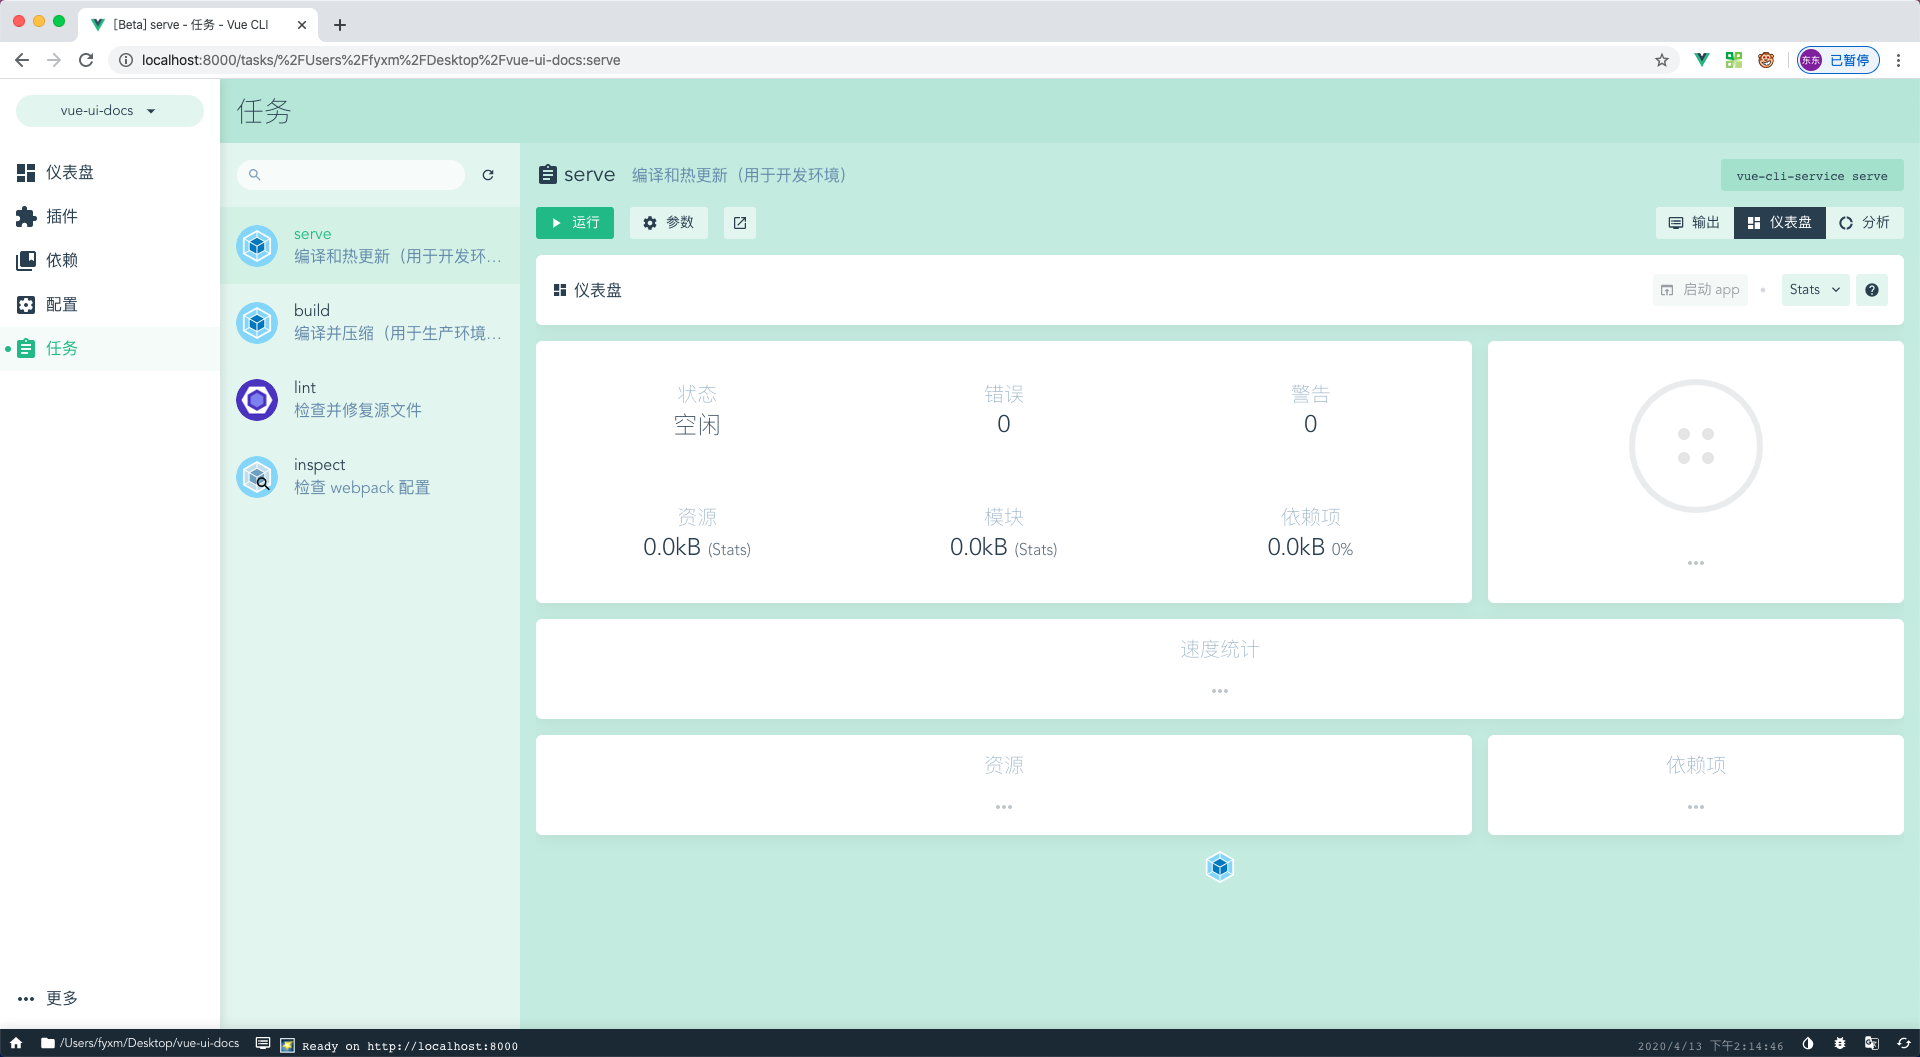Switch to 分析 analyzer tab

pyautogui.click(x=1865, y=222)
